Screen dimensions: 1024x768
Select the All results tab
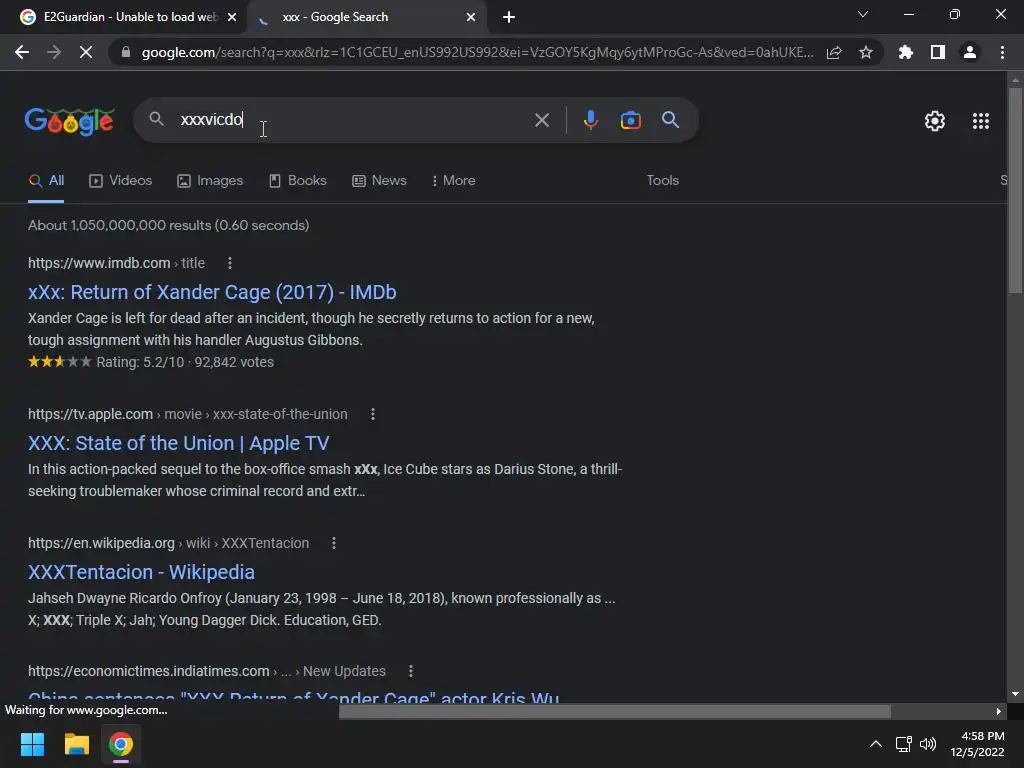[x=46, y=181]
